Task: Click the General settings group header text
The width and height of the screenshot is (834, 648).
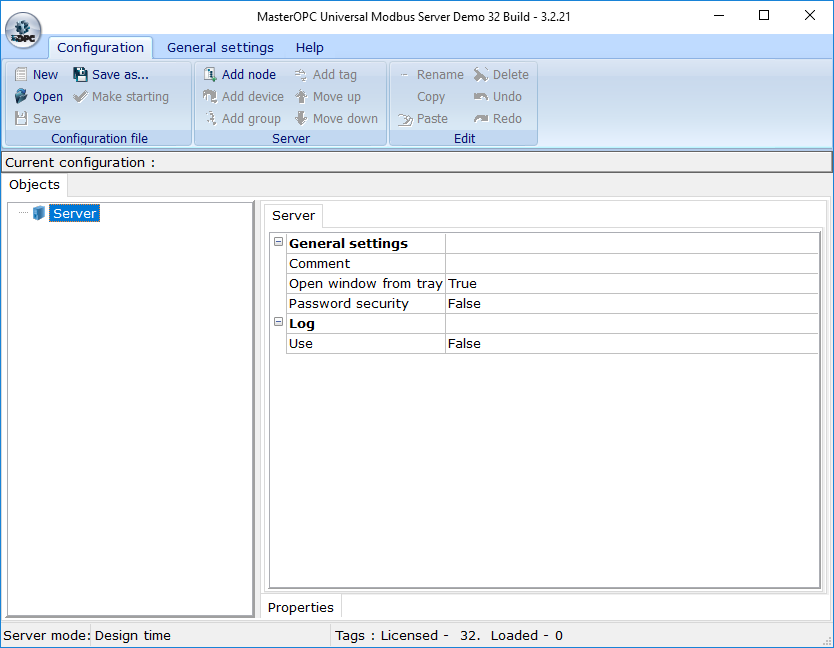Action: 348,244
